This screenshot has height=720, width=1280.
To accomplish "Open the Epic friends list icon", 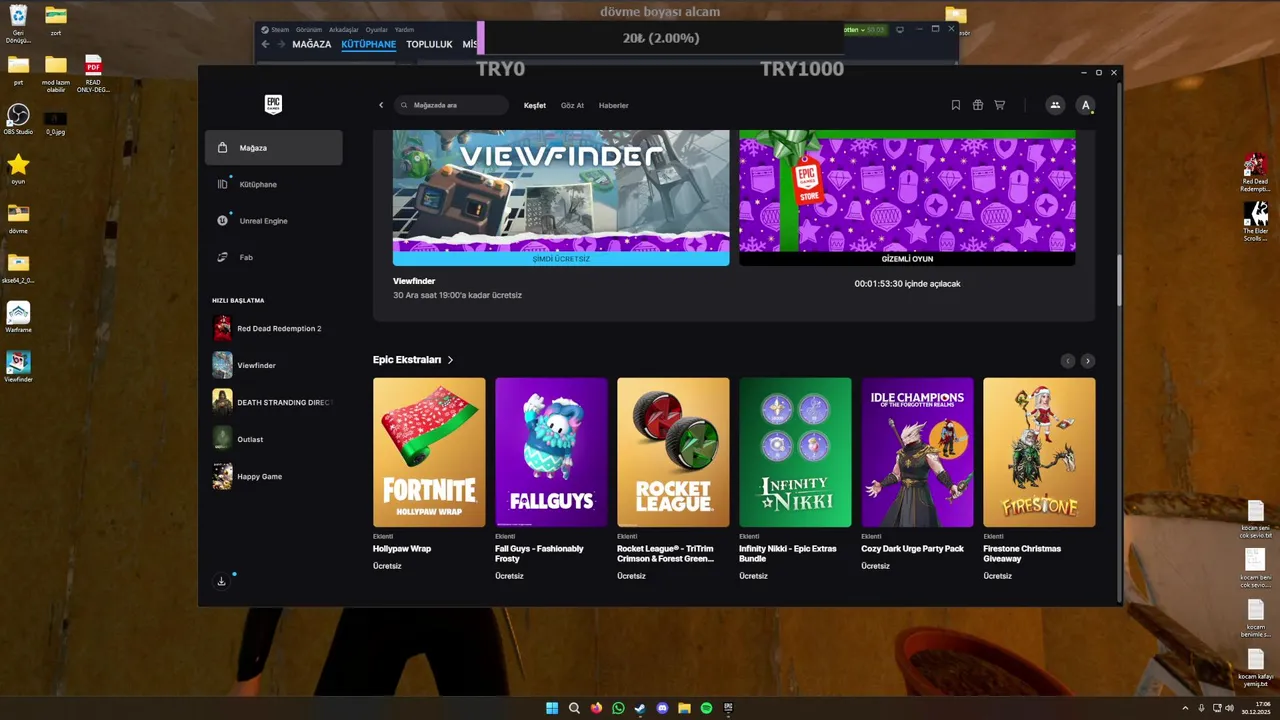I will (x=1055, y=105).
